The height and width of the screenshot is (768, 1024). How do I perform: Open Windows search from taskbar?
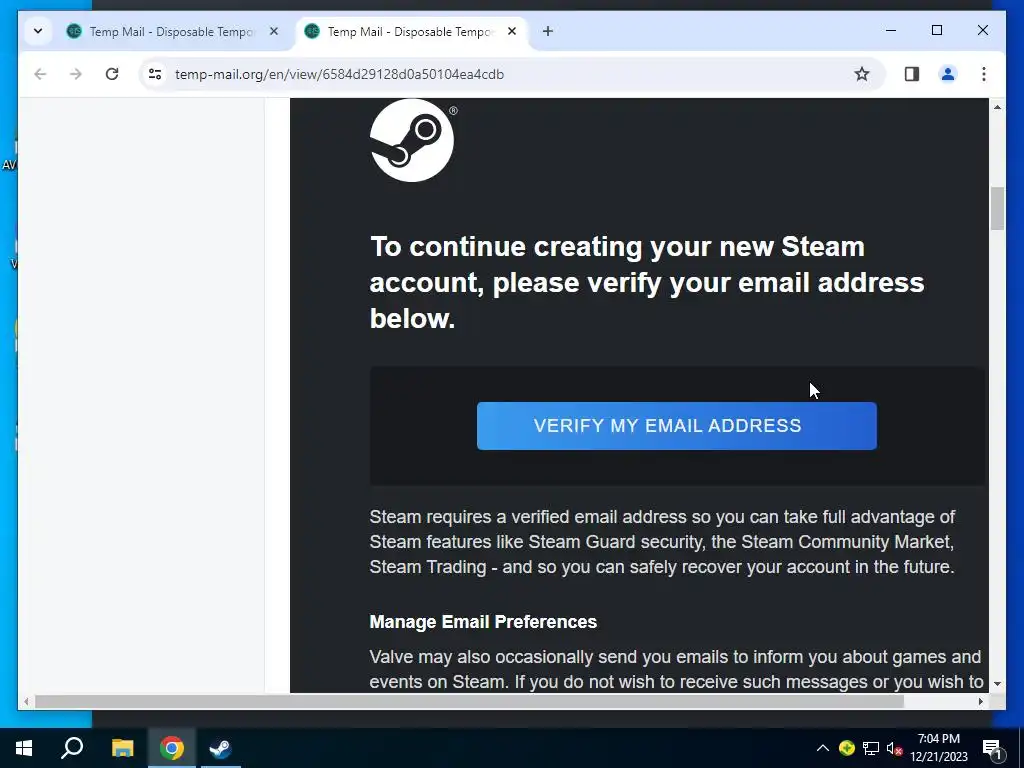[x=72, y=748]
